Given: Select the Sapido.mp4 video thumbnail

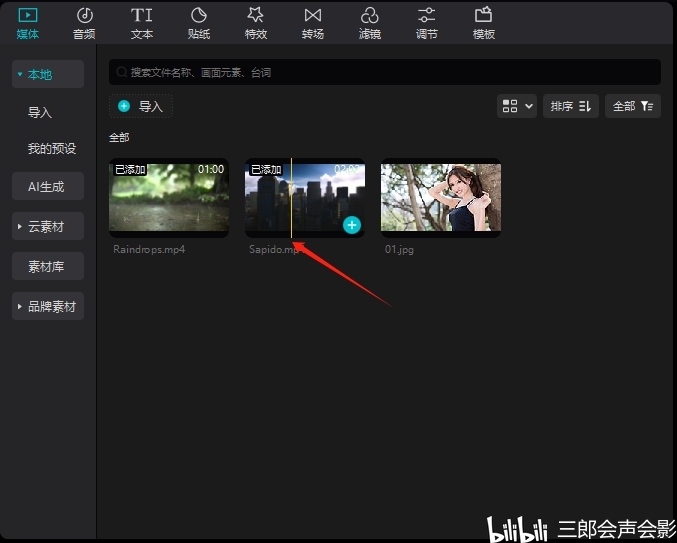Looking at the screenshot, I should point(305,198).
